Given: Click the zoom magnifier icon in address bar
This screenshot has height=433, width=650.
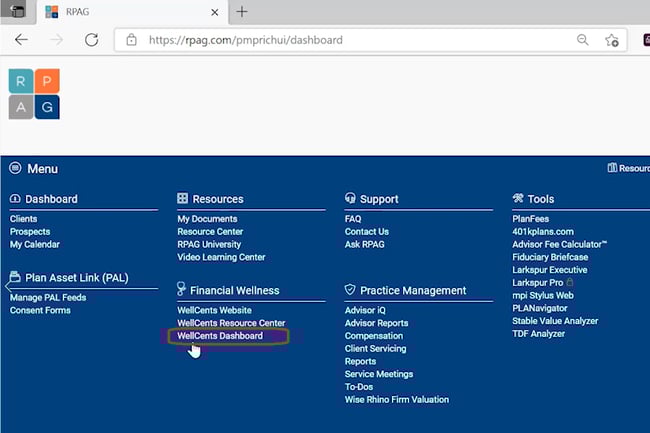Looking at the screenshot, I should (x=582, y=40).
